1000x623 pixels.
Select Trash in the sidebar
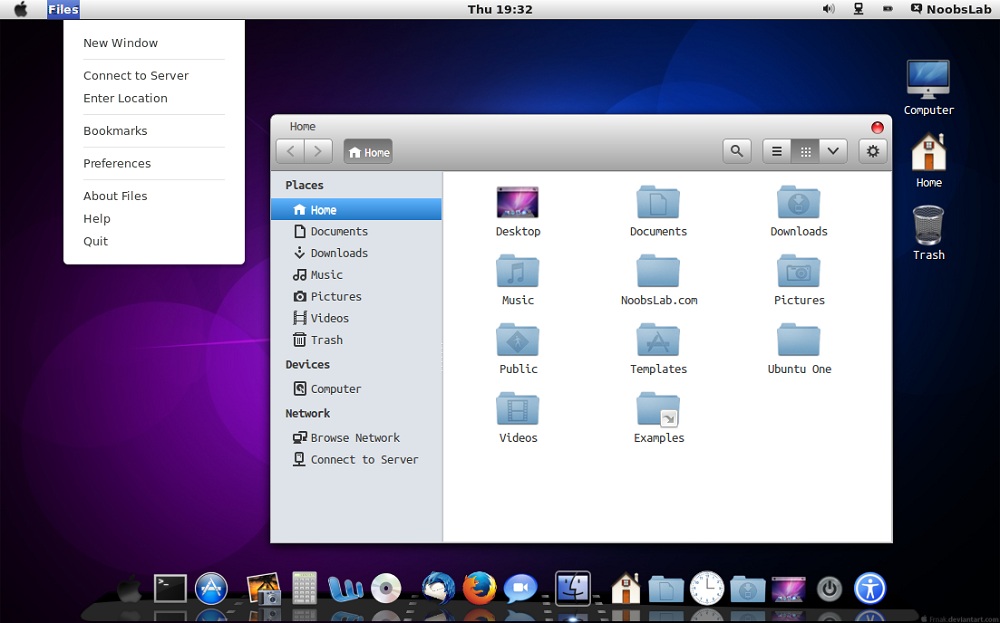(x=326, y=340)
